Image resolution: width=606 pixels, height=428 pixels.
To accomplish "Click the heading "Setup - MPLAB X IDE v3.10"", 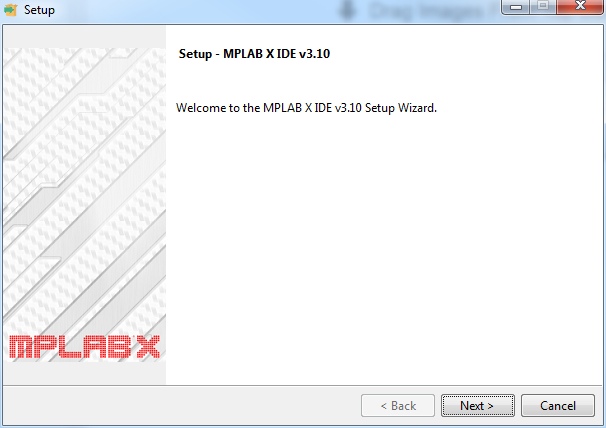I will (254, 53).
